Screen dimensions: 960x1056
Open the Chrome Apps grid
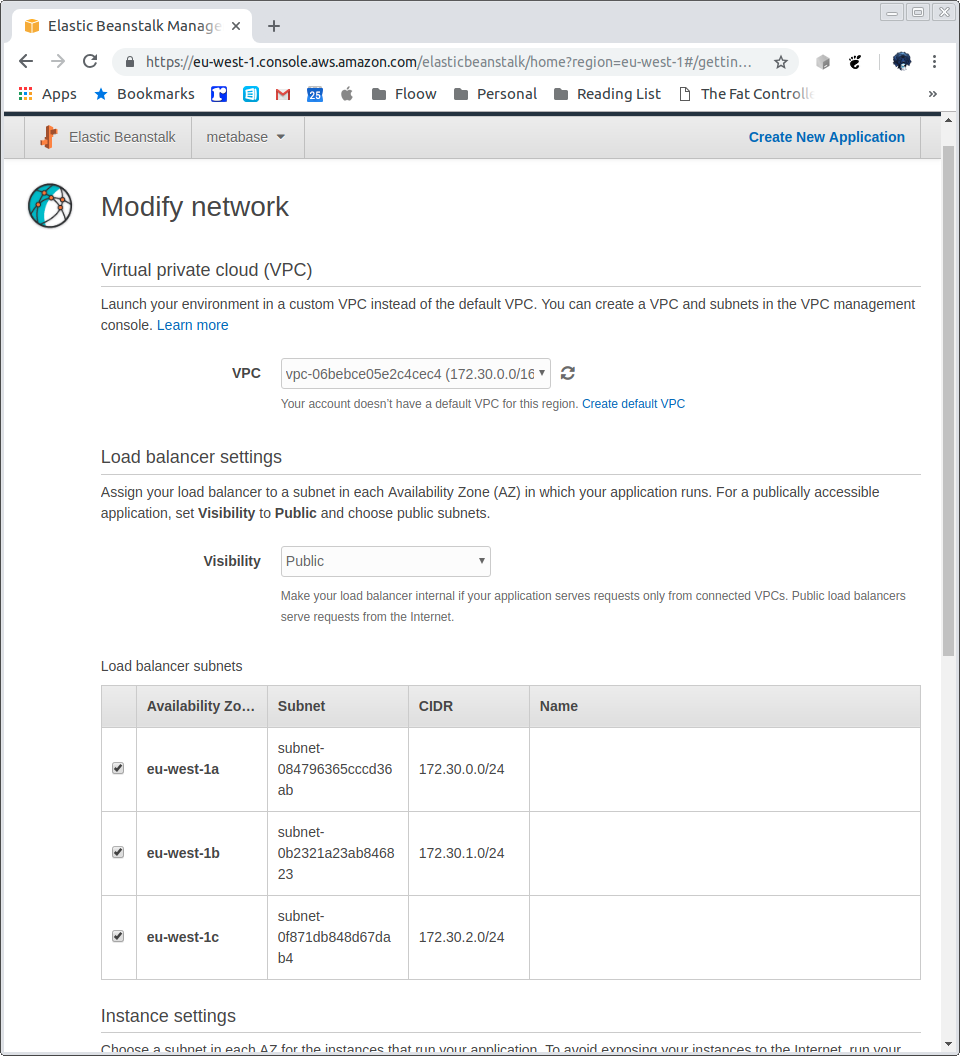point(24,93)
